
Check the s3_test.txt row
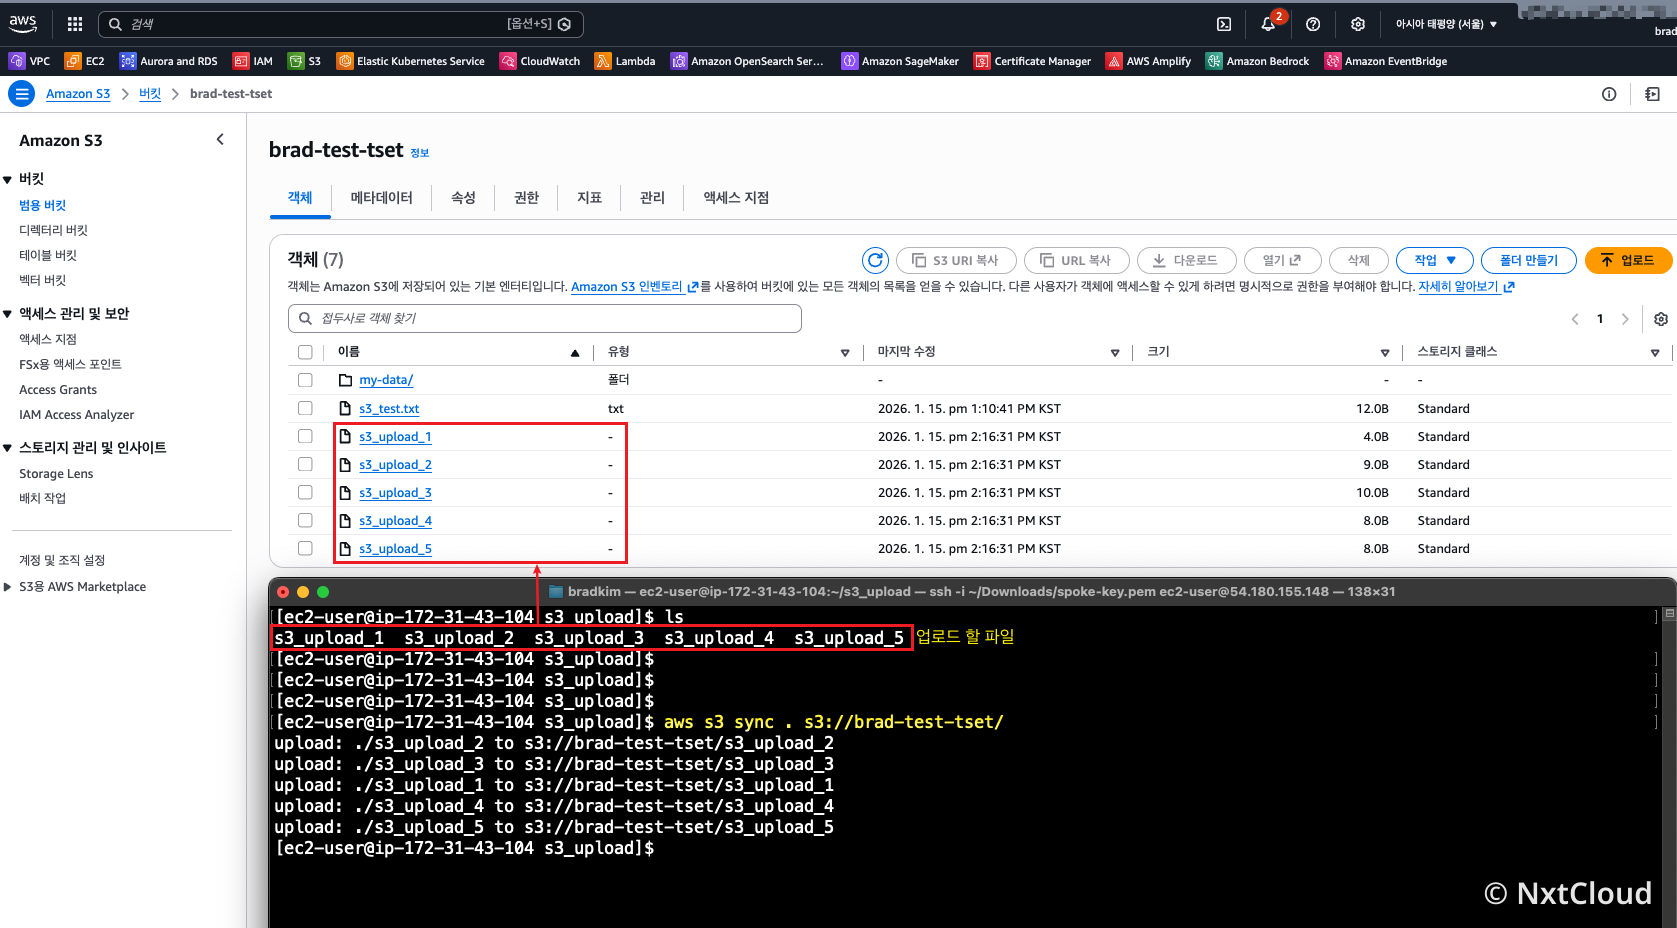(305, 408)
